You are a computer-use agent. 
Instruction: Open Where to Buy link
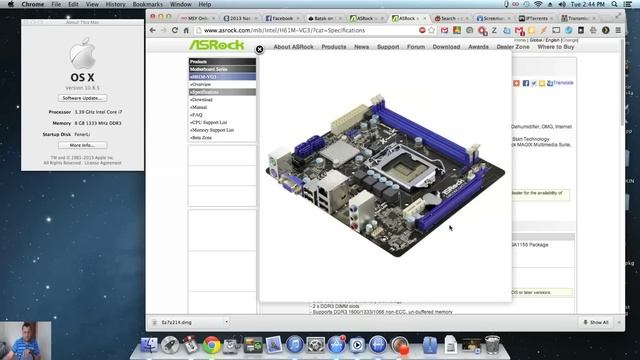pyautogui.click(x=556, y=47)
